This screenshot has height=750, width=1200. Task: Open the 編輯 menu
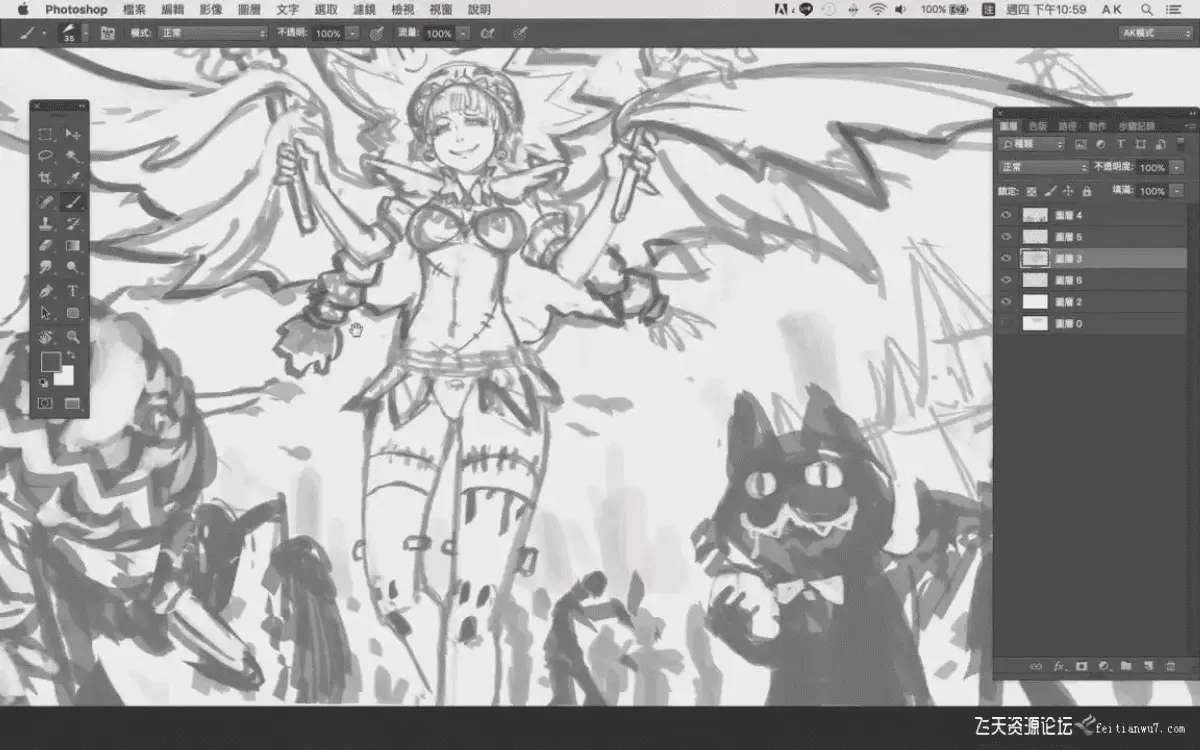(173, 9)
